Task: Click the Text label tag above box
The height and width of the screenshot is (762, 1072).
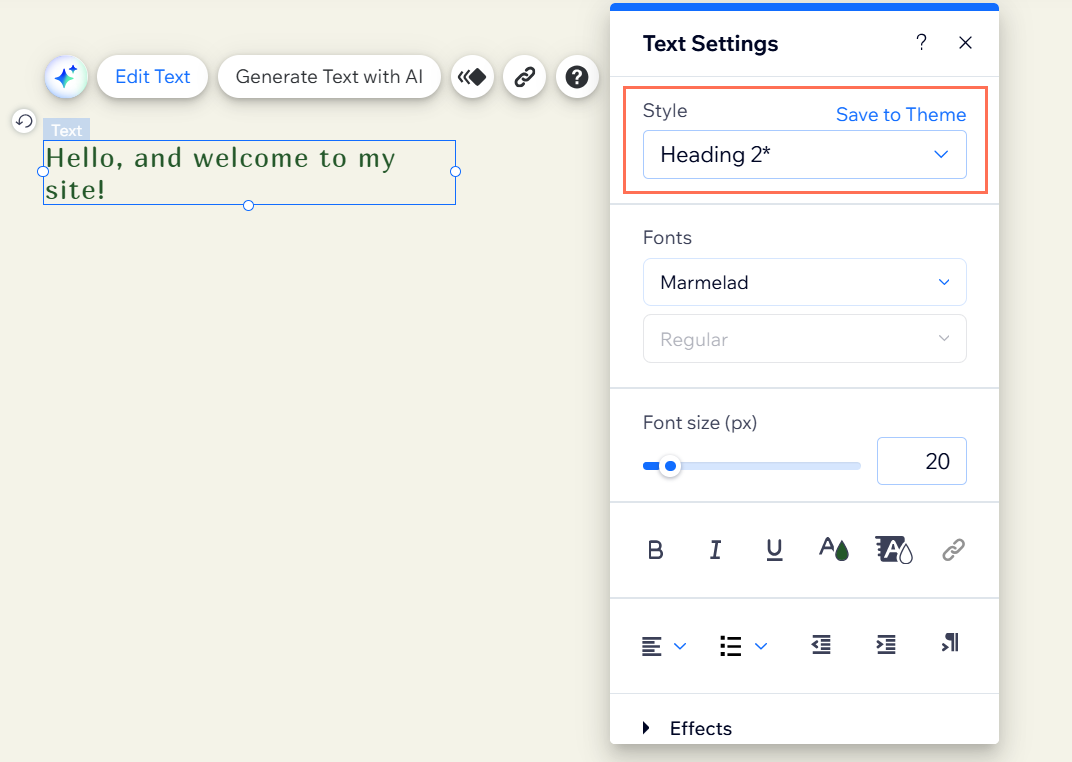Action: click(x=66, y=130)
